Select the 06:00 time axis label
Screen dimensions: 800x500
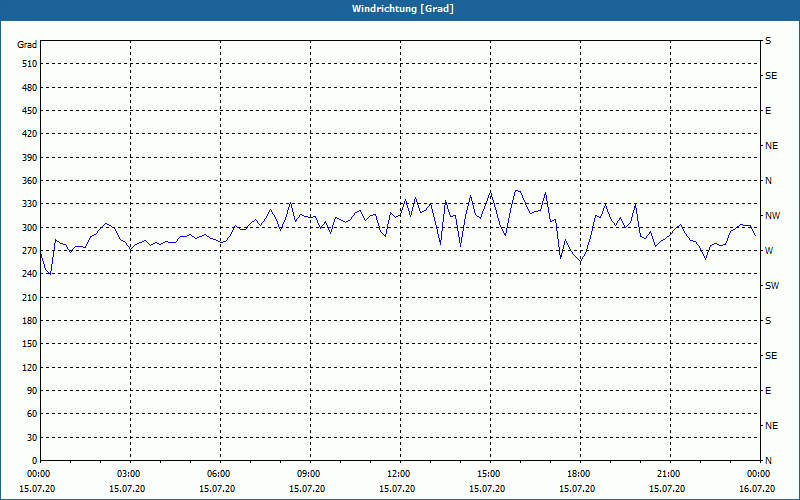[x=220, y=474]
